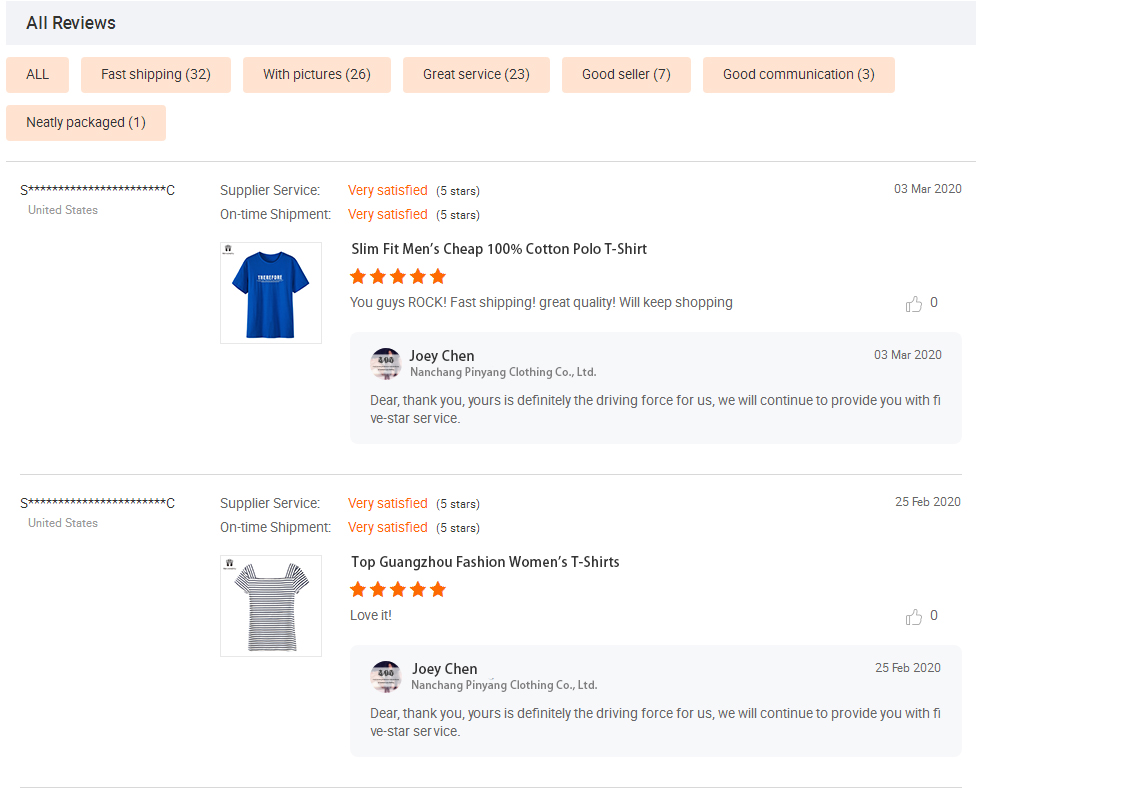Click thumbs-up icon on the "Love it!" review
Image resolution: width=1125 pixels, height=789 pixels.
pyautogui.click(x=913, y=617)
